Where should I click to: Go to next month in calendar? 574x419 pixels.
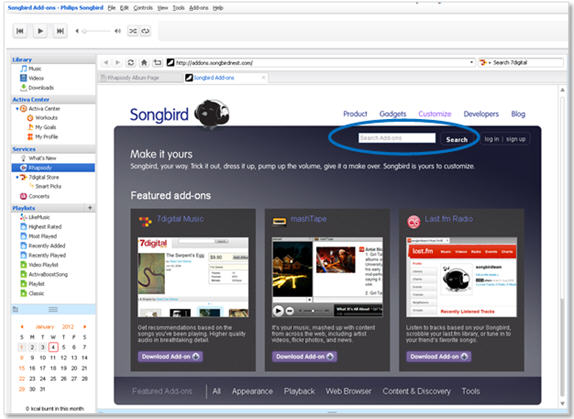(85, 326)
